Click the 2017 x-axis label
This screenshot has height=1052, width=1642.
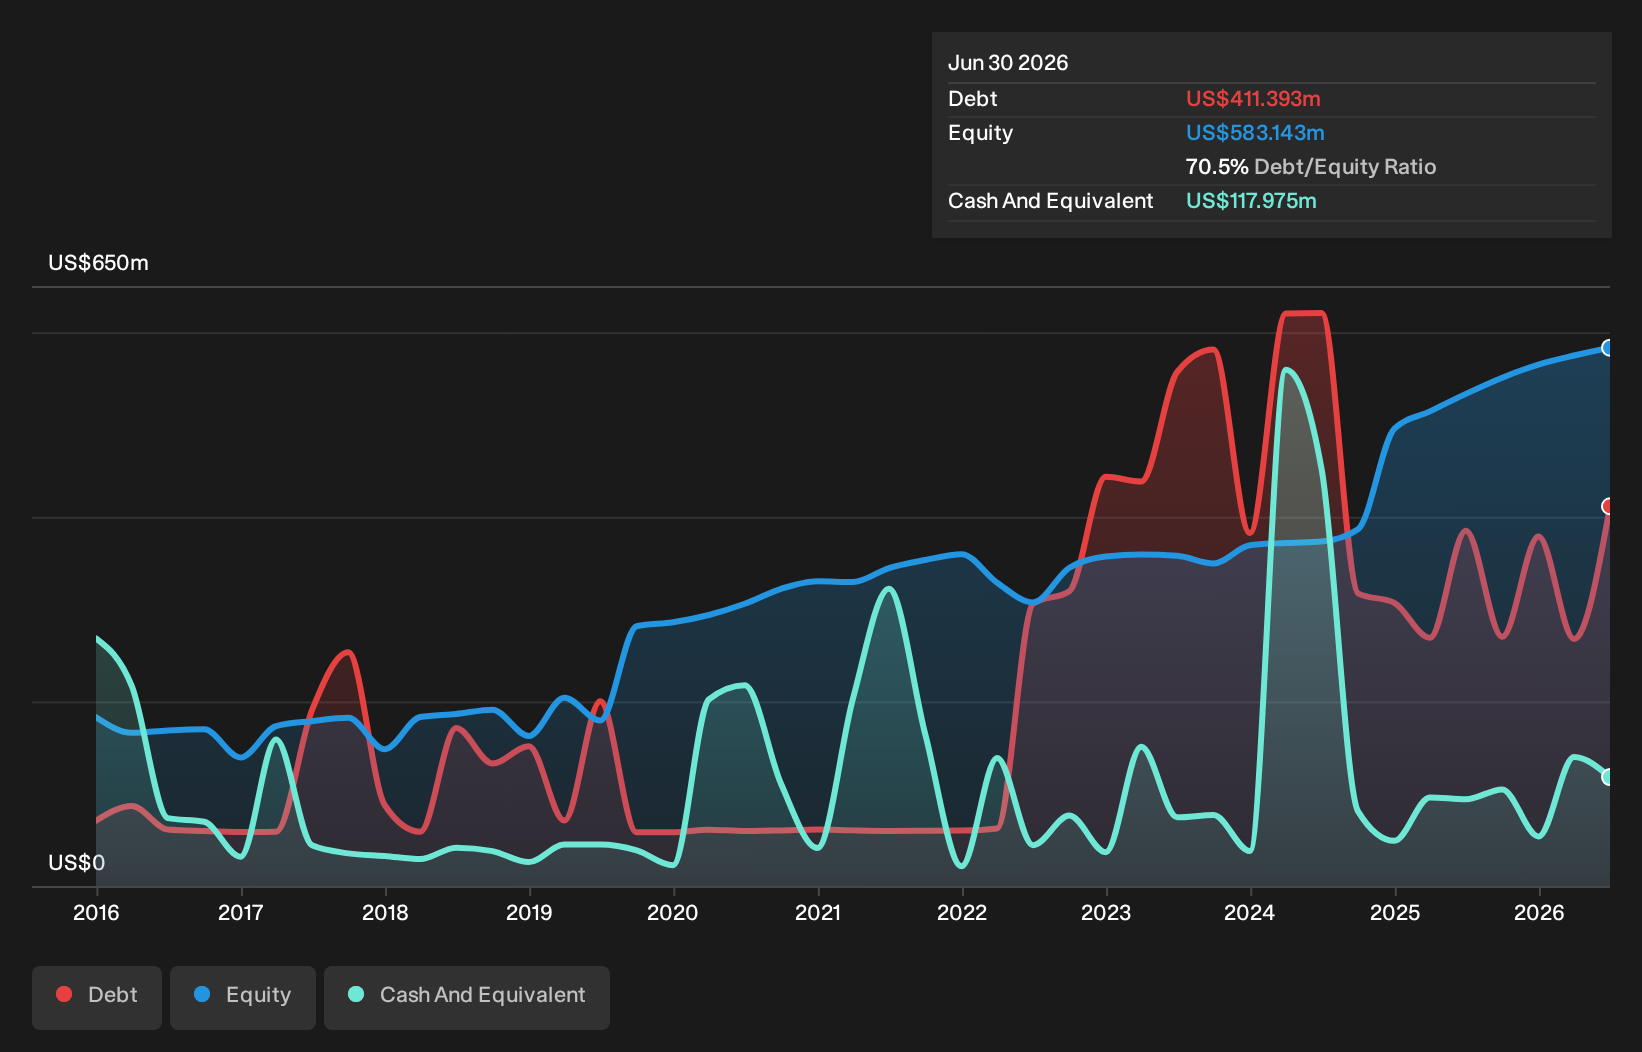tap(241, 912)
